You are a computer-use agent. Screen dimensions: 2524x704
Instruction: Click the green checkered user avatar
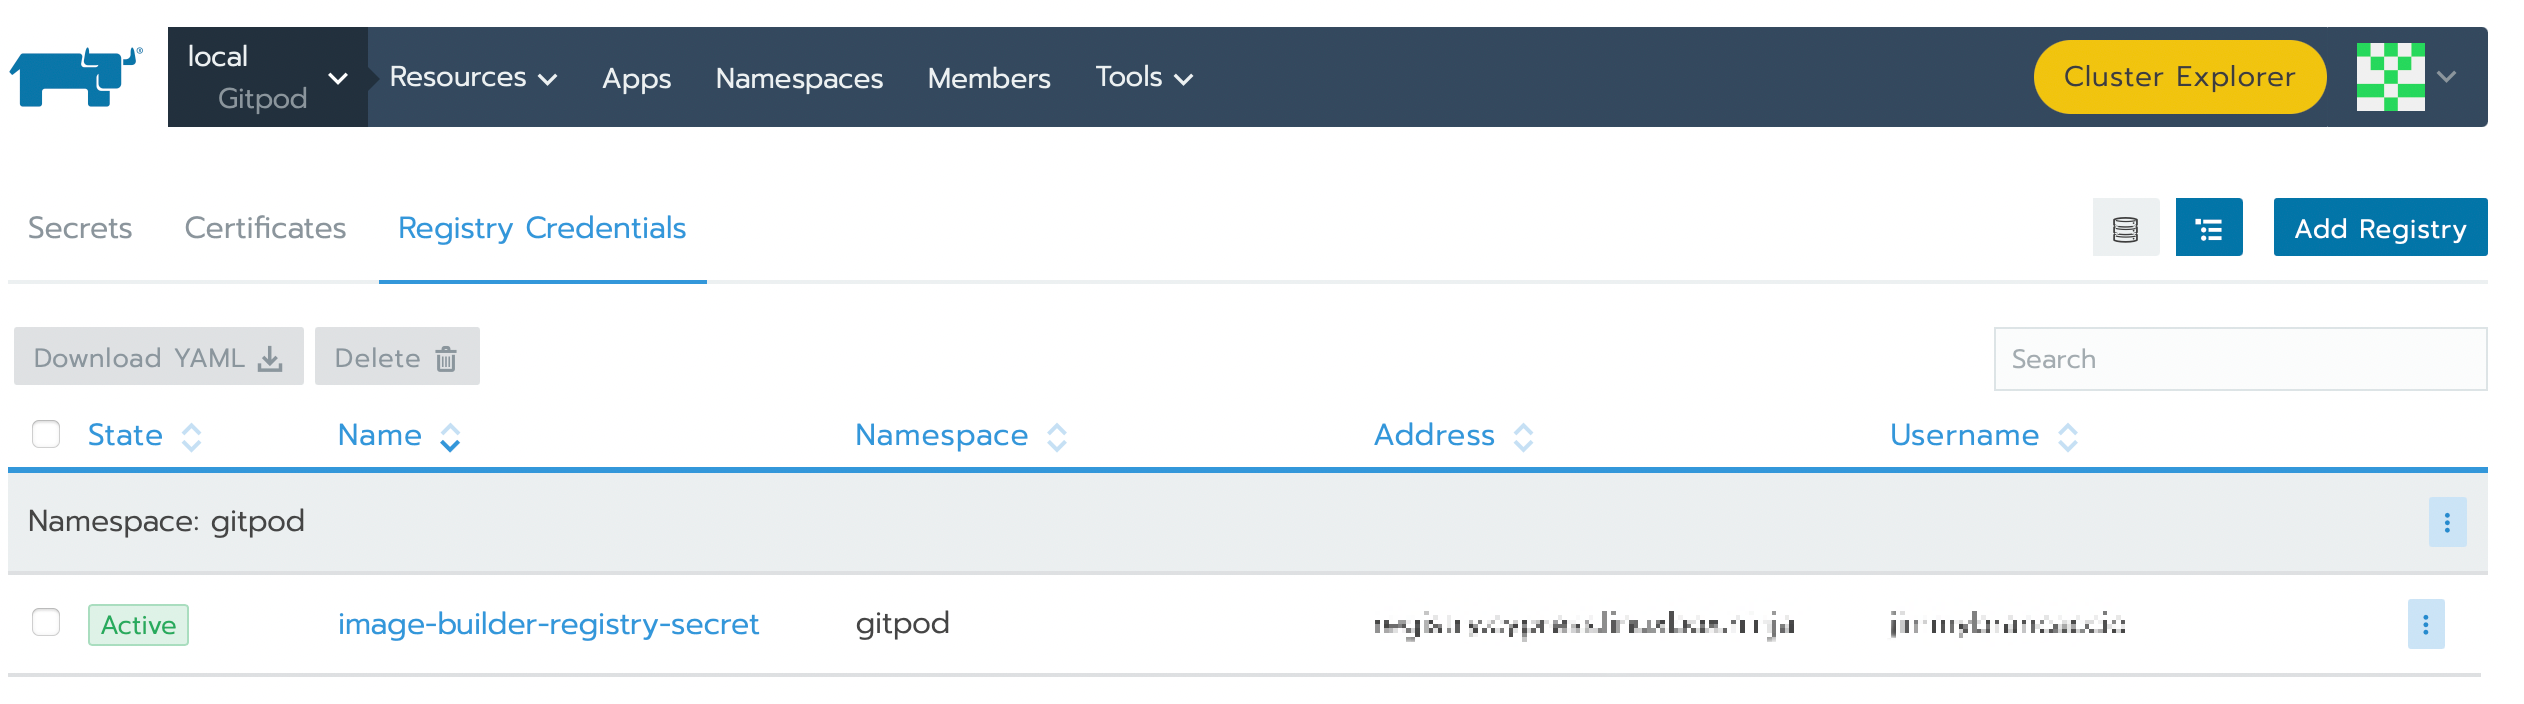(2390, 77)
